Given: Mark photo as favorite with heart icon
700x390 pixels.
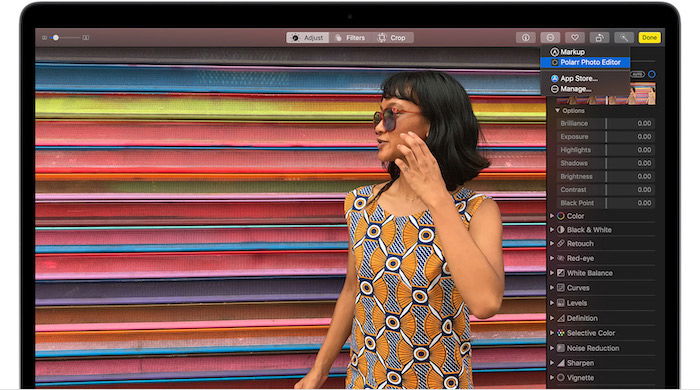Looking at the screenshot, I should 575,37.
